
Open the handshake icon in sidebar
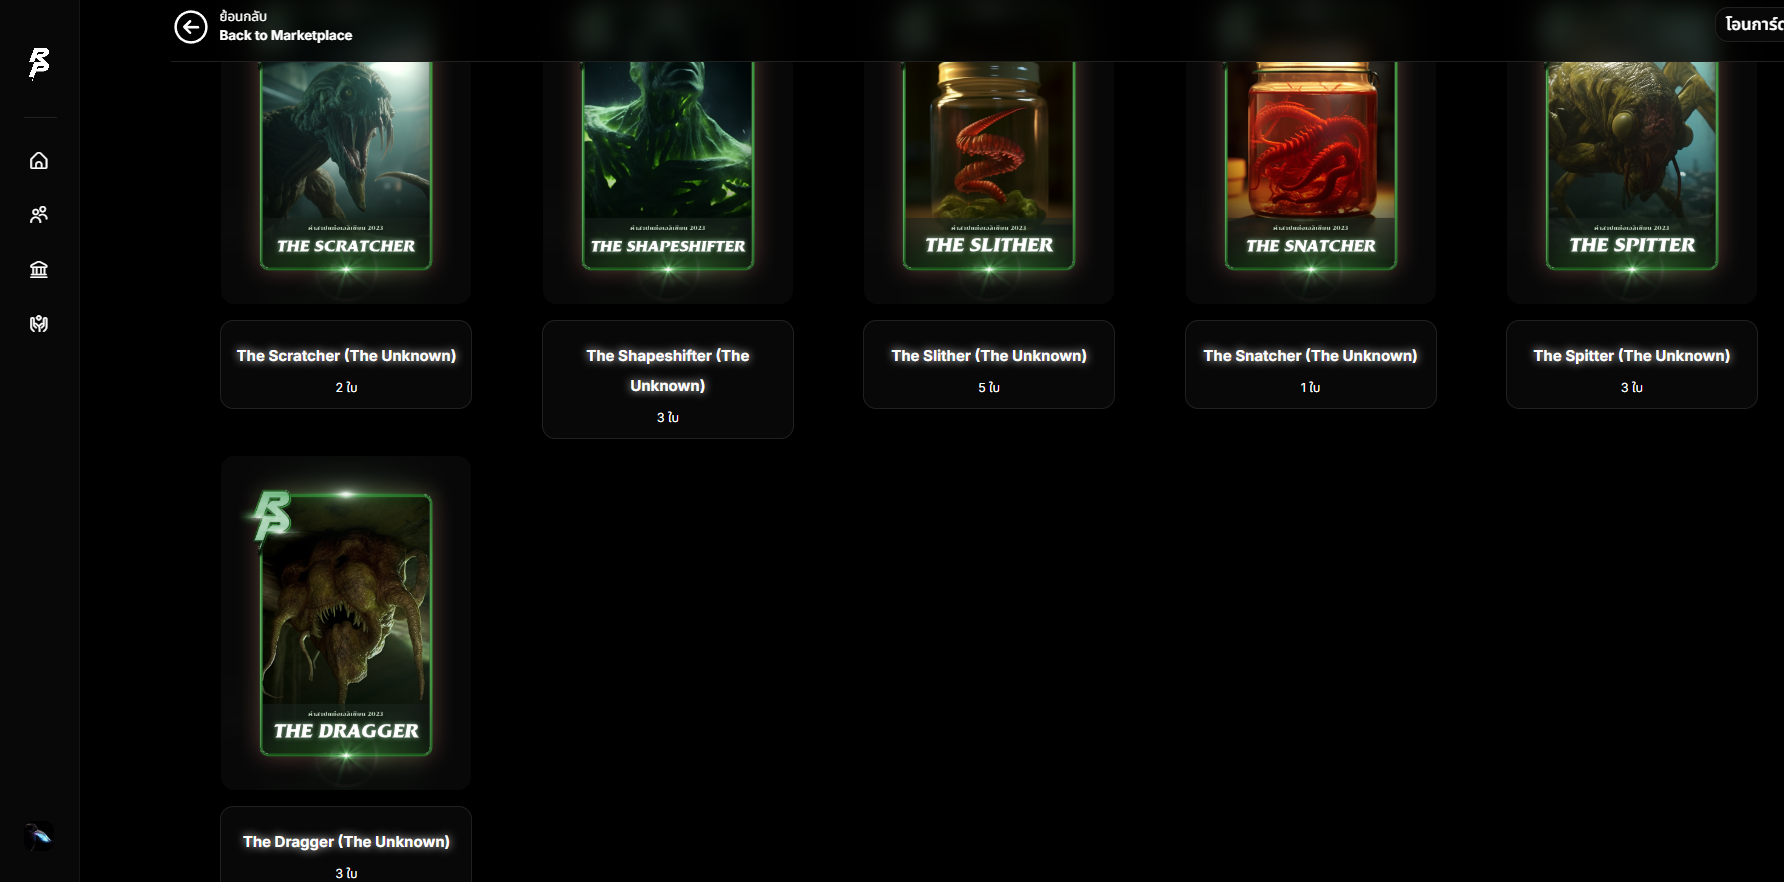[x=39, y=324]
